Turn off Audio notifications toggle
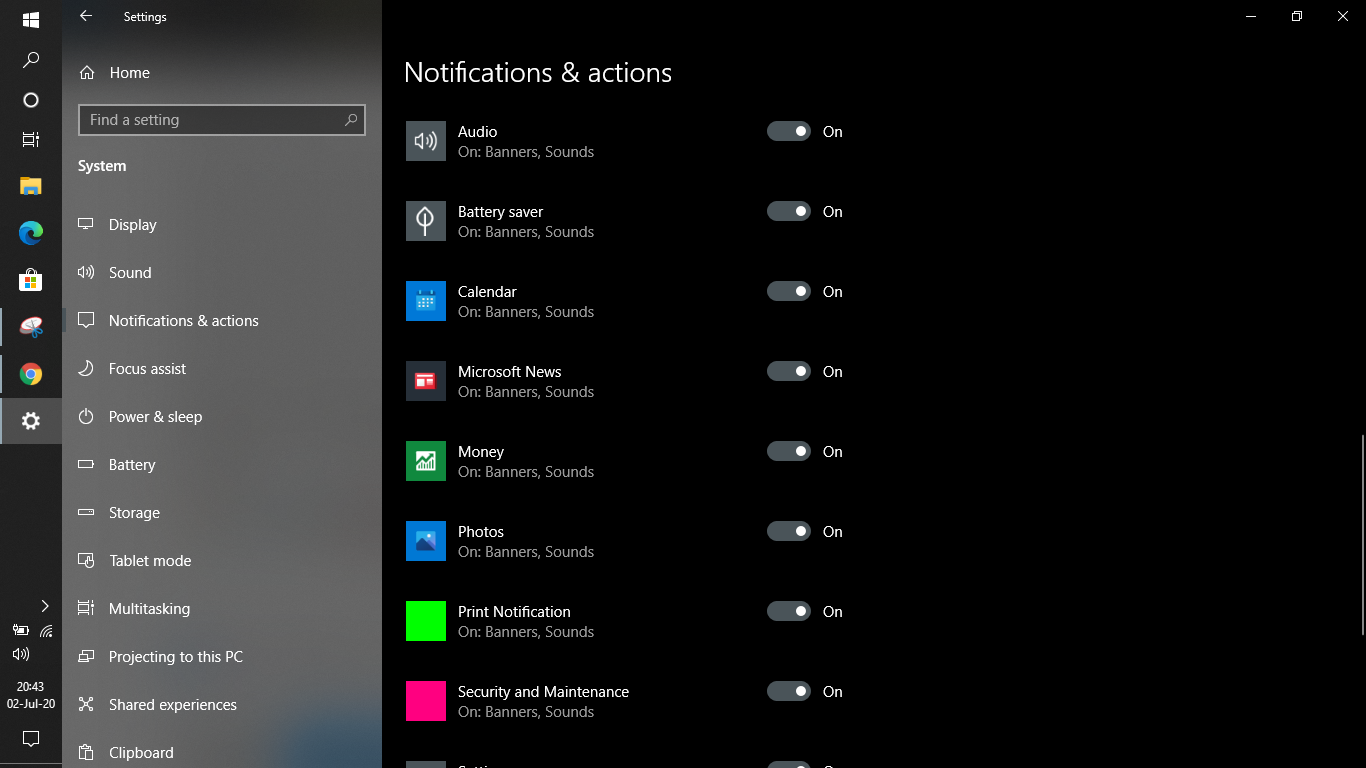 click(x=789, y=131)
